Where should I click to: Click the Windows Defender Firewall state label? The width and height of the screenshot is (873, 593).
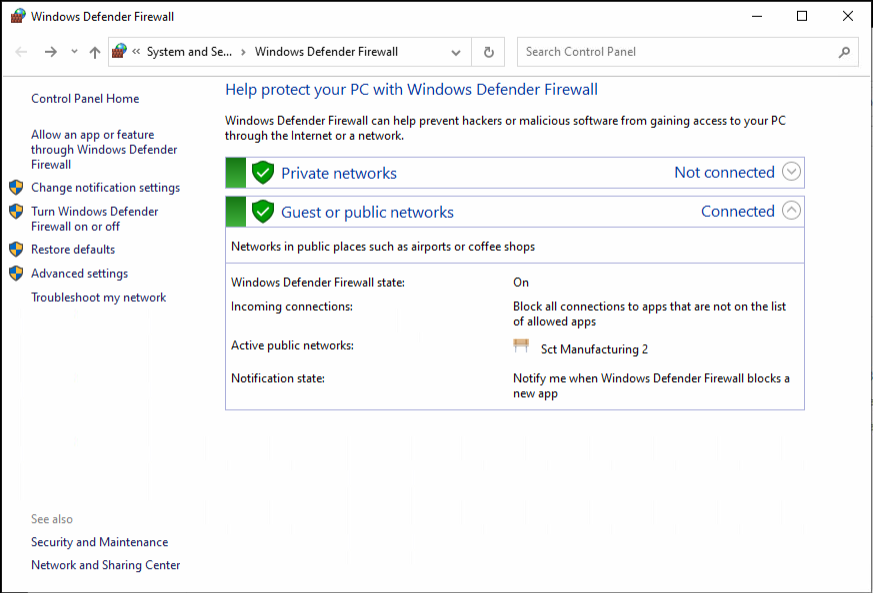[318, 282]
